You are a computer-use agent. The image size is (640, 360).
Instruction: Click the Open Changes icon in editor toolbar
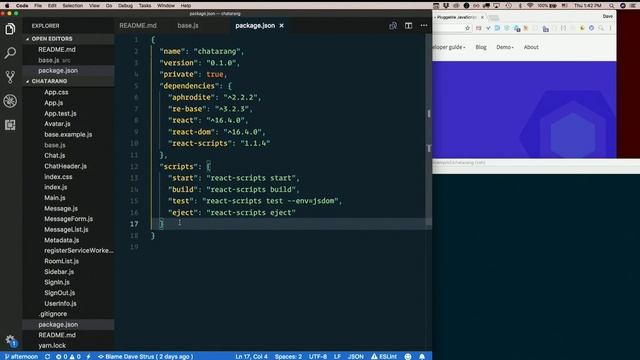click(x=393, y=26)
